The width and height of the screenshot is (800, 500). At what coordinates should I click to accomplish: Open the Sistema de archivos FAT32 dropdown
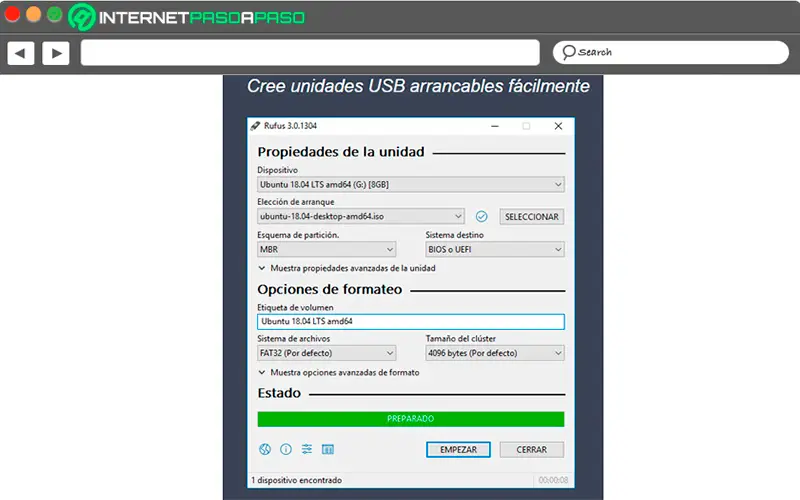click(327, 353)
